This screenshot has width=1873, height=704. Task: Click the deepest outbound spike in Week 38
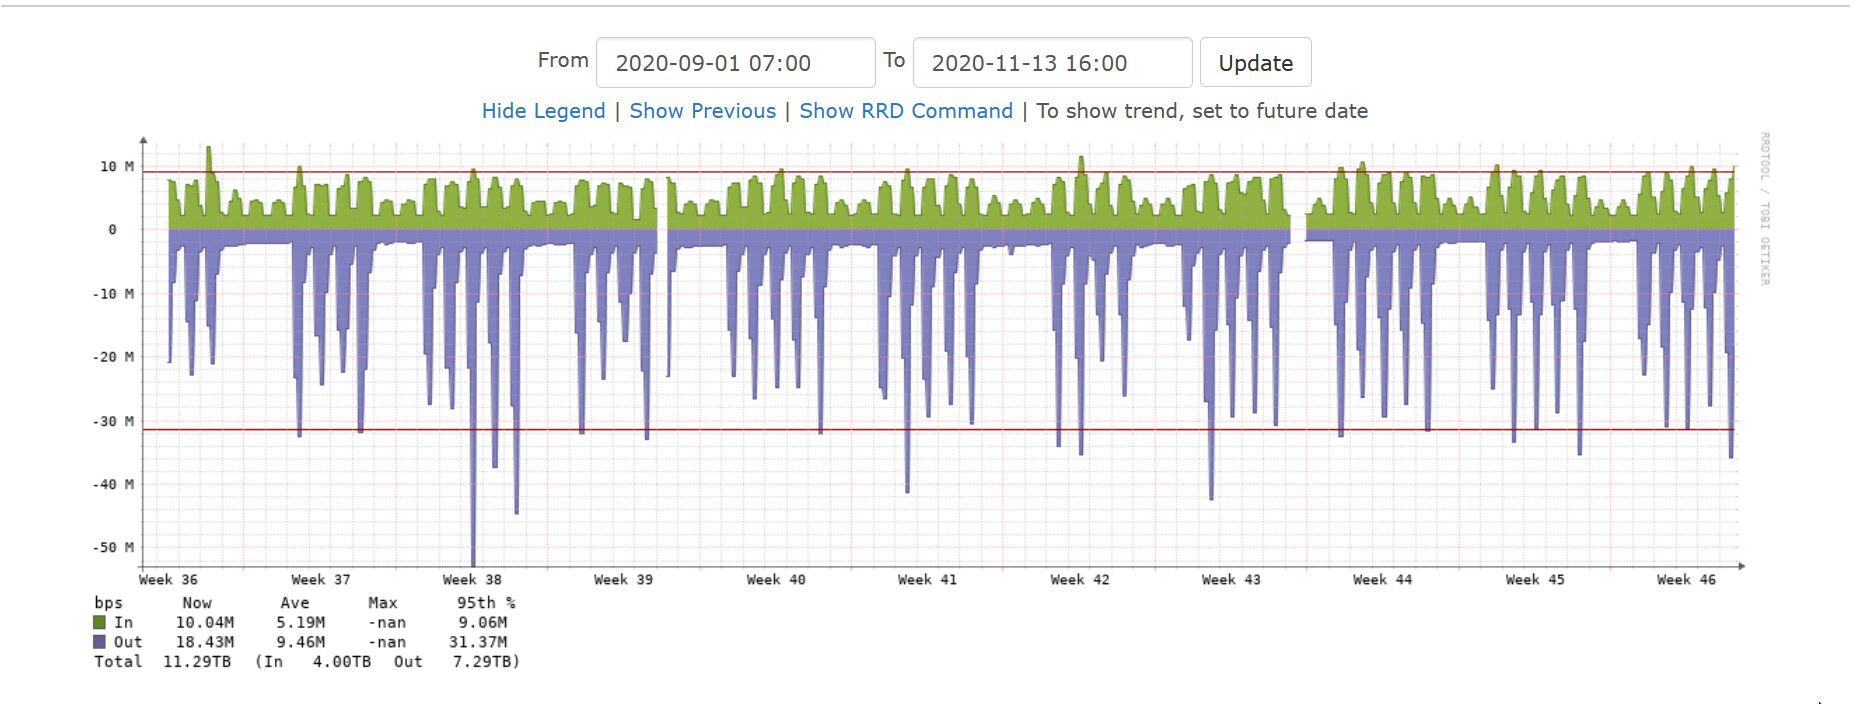point(473,555)
